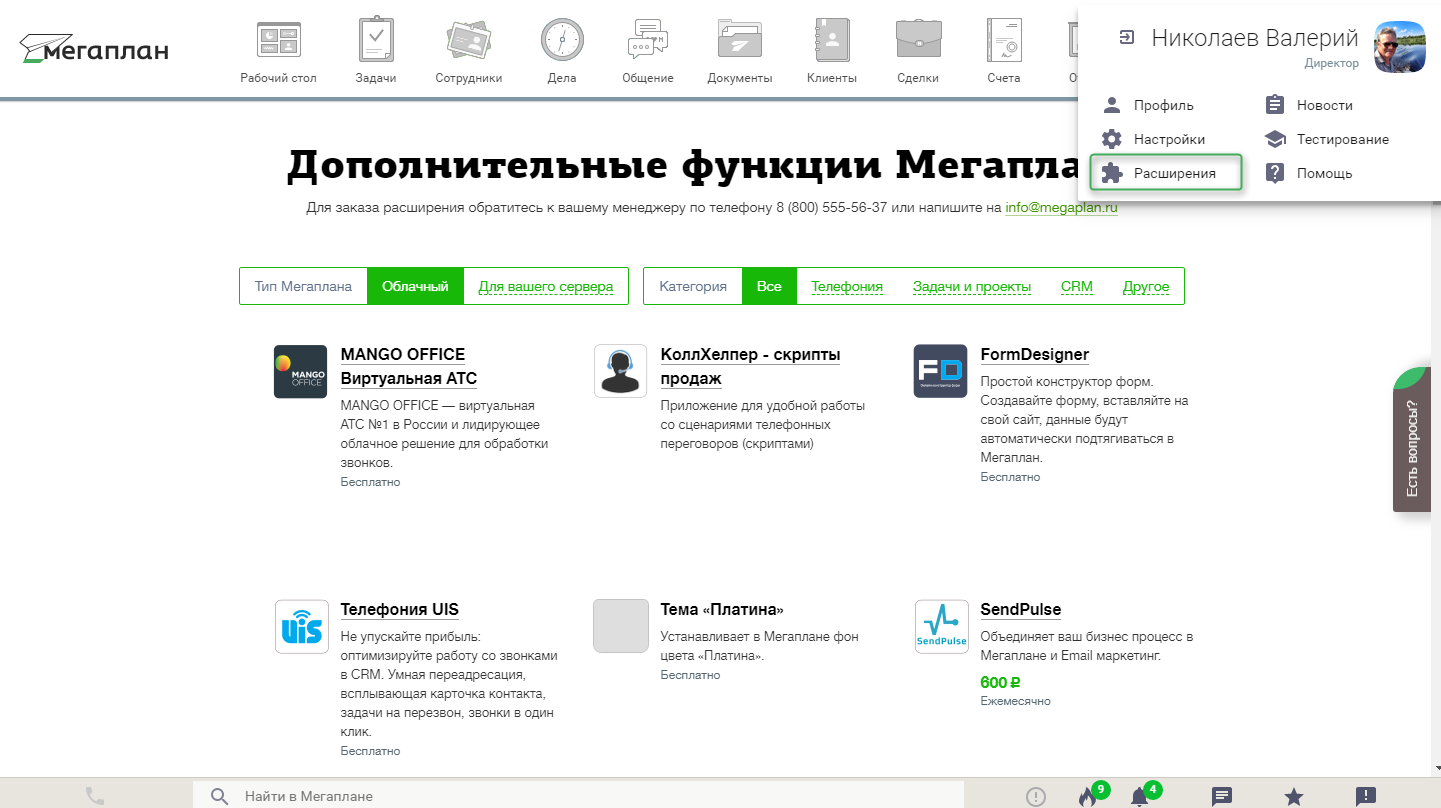Open the messages icon in bottom bar

(1222, 796)
